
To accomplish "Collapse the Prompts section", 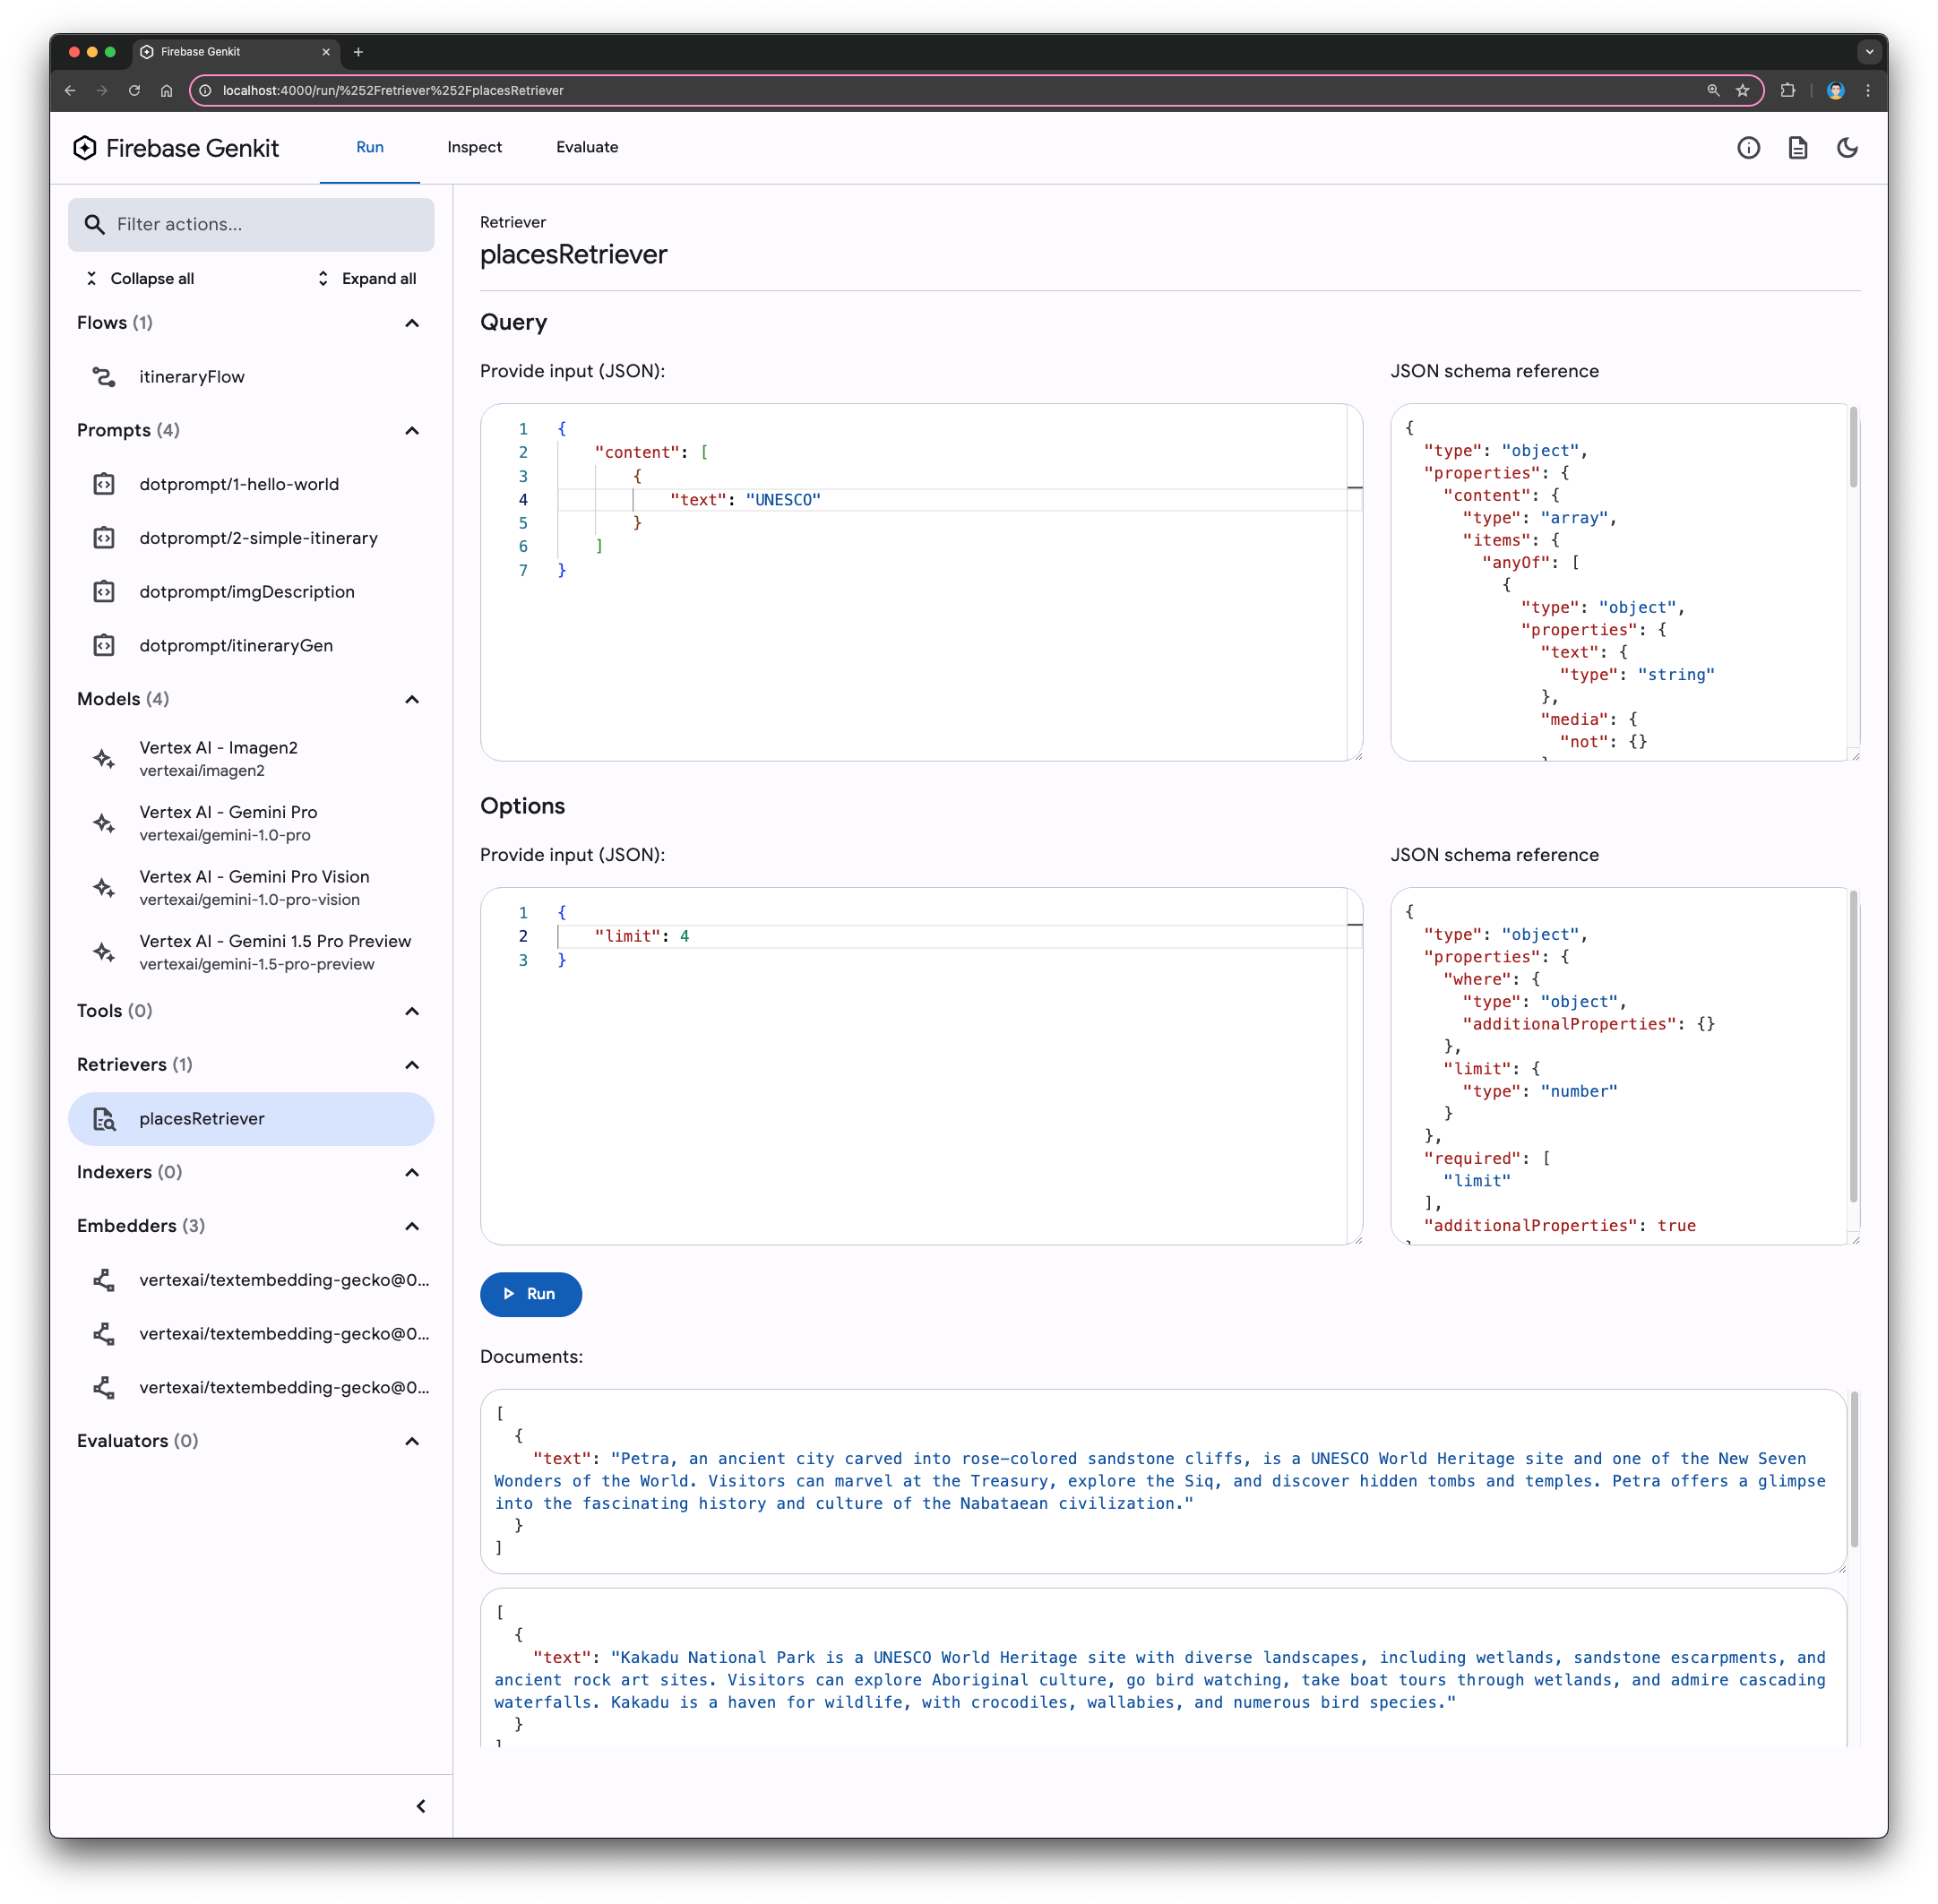I will [x=412, y=430].
